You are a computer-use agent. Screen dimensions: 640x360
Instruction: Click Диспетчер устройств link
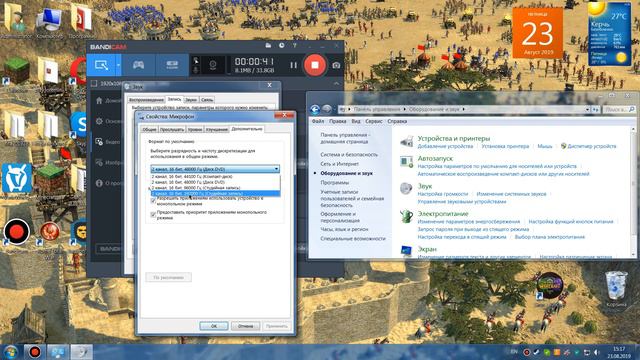pyautogui.click(x=591, y=146)
